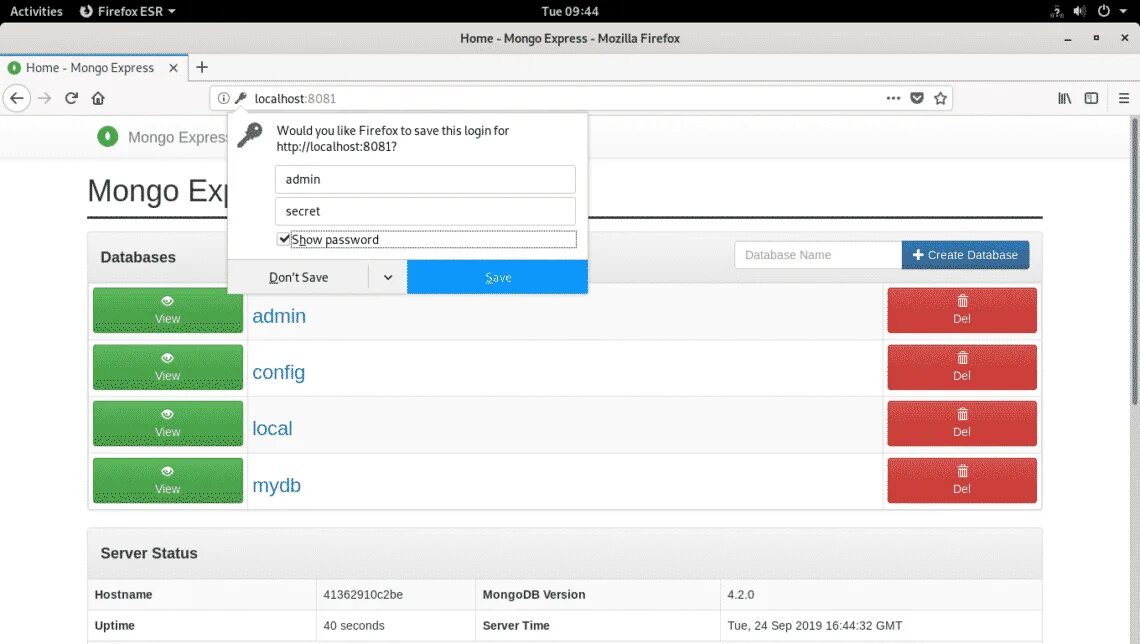Click the Mongo Express navbar link
Screen dimensions: 1140x644
[x=177, y=137]
